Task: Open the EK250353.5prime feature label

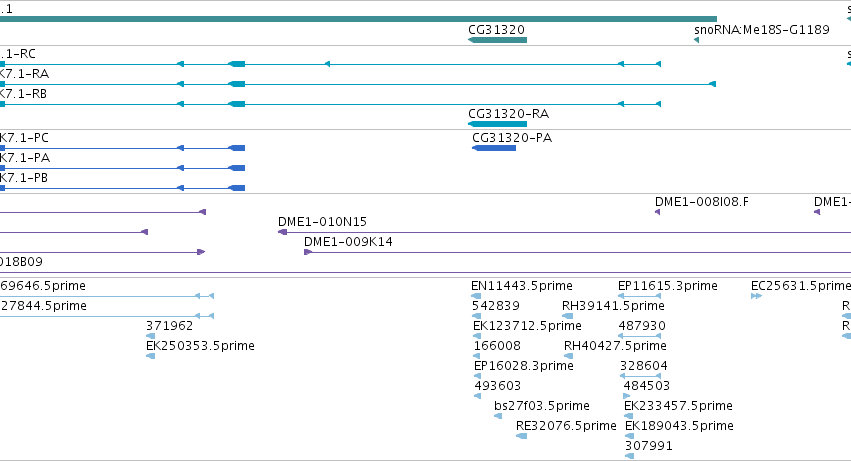Action: pyautogui.click(x=200, y=346)
